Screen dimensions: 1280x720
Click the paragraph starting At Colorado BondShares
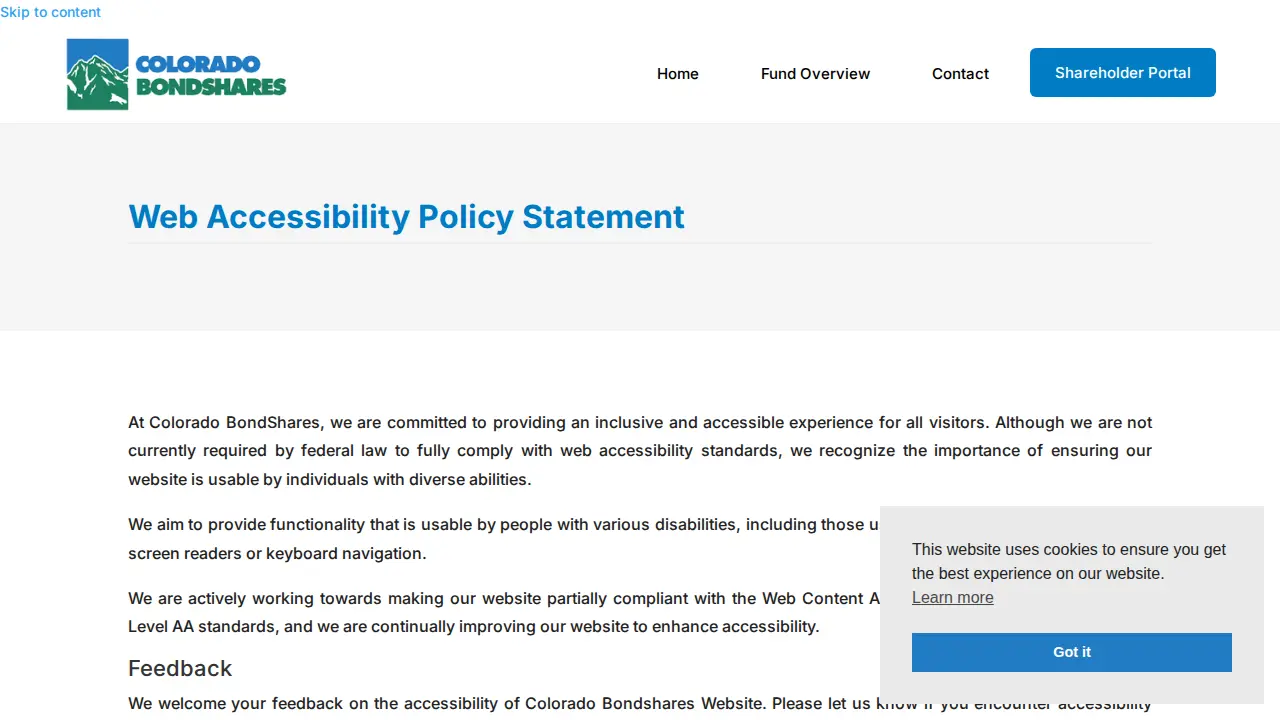click(x=640, y=451)
